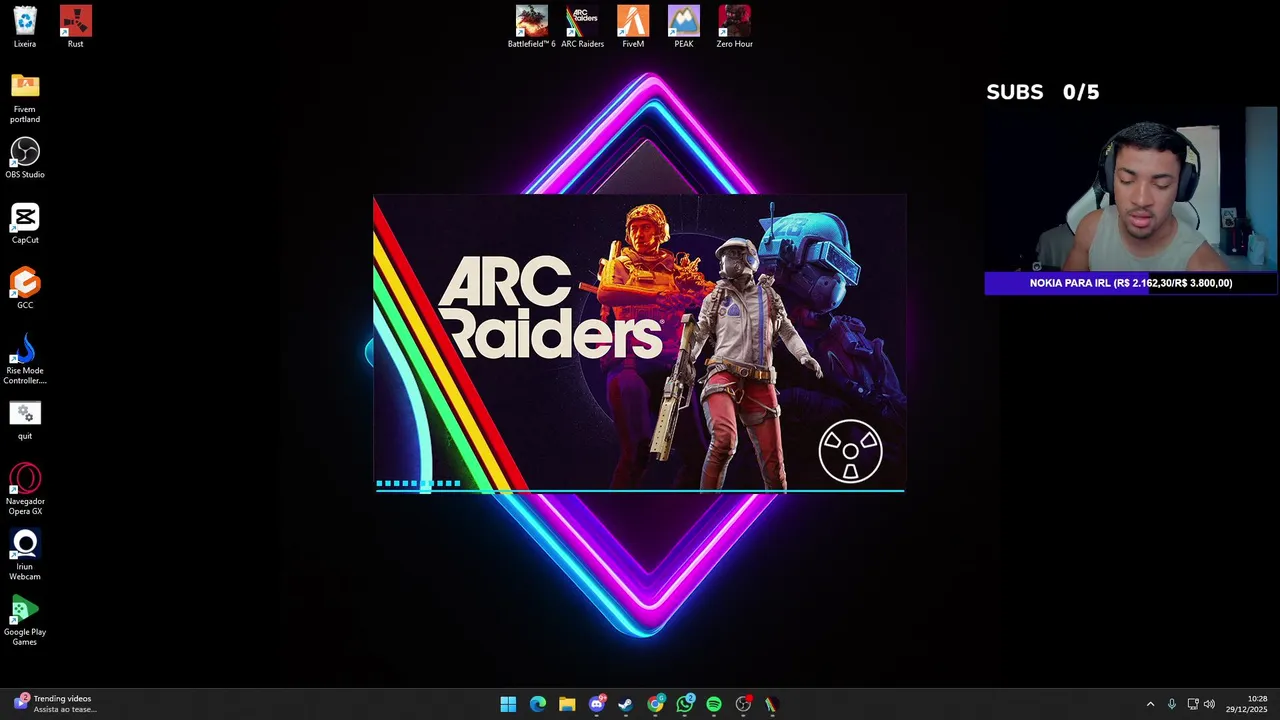This screenshot has width=1280, height=720.
Task: Click the ARC Raiders splash screen
Action: (639, 344)
